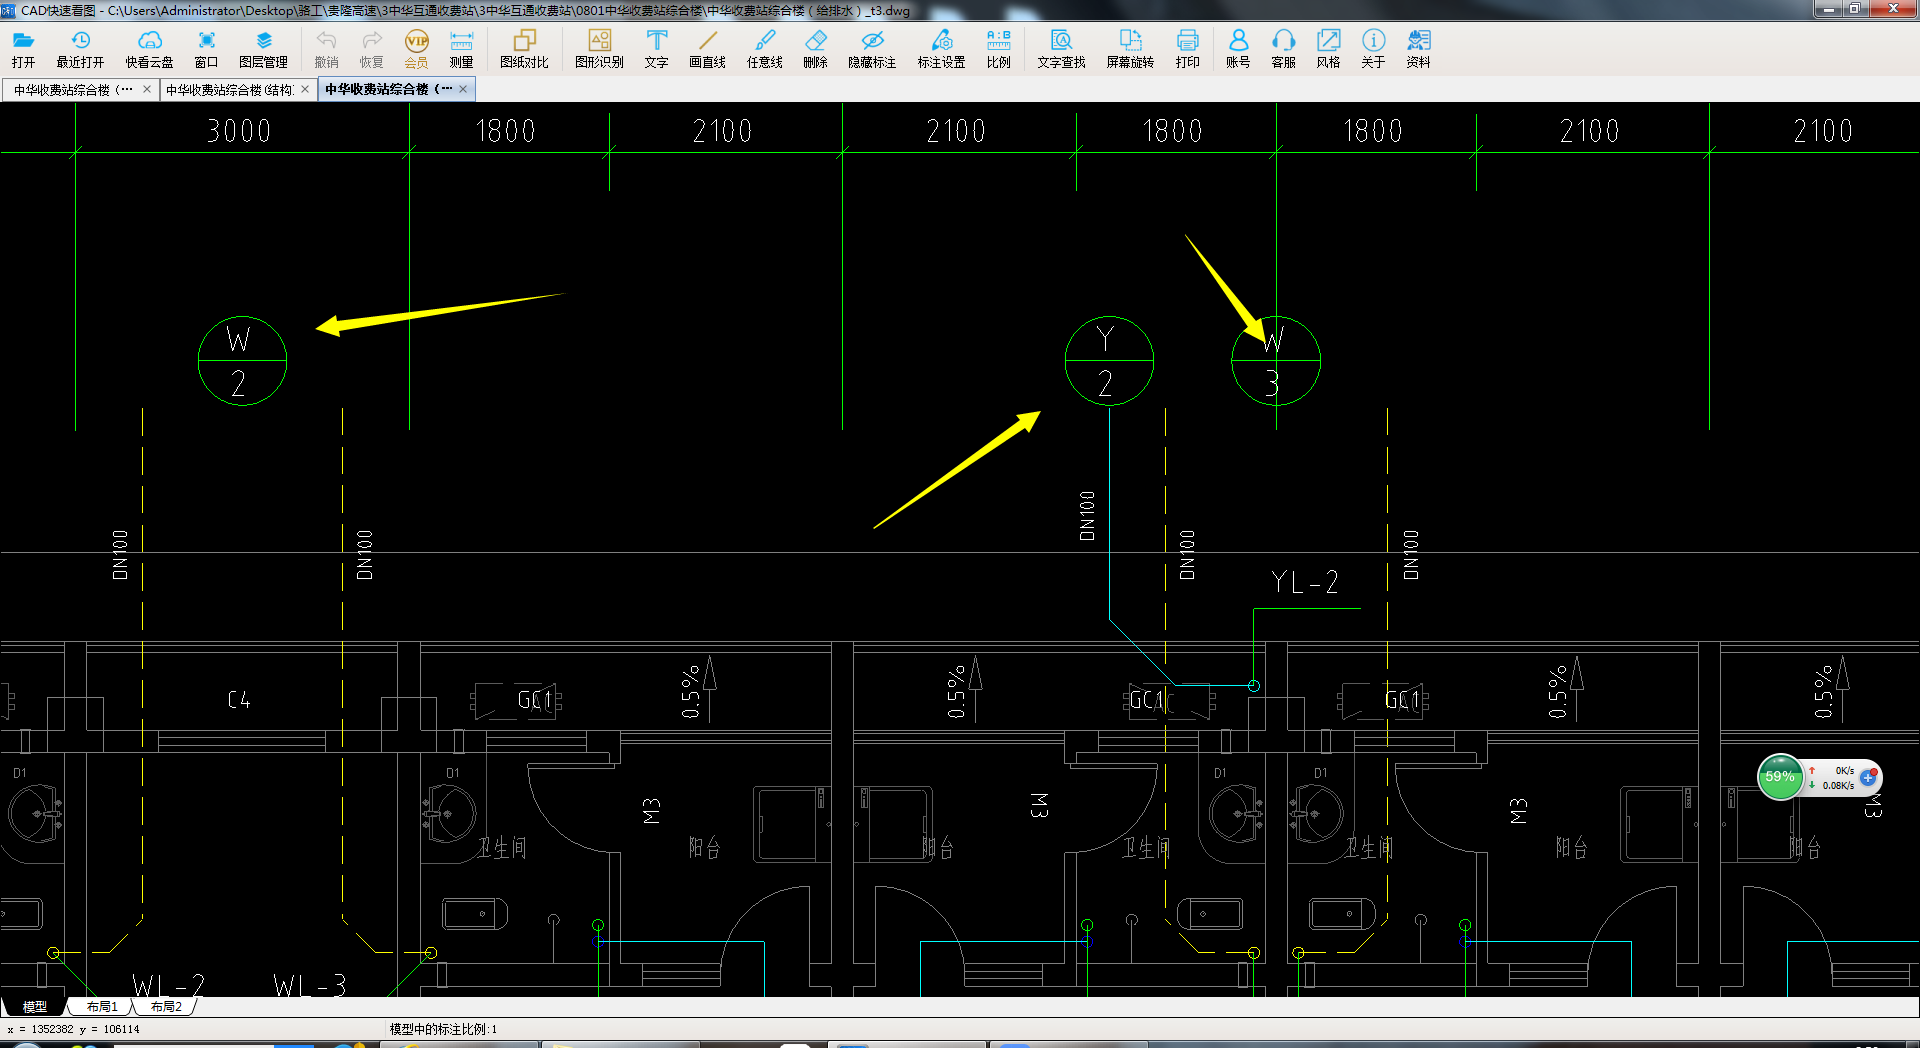Undo with the 撤销 button
This screenshot has width=1920, height=1048.
[x=326, y=49]
